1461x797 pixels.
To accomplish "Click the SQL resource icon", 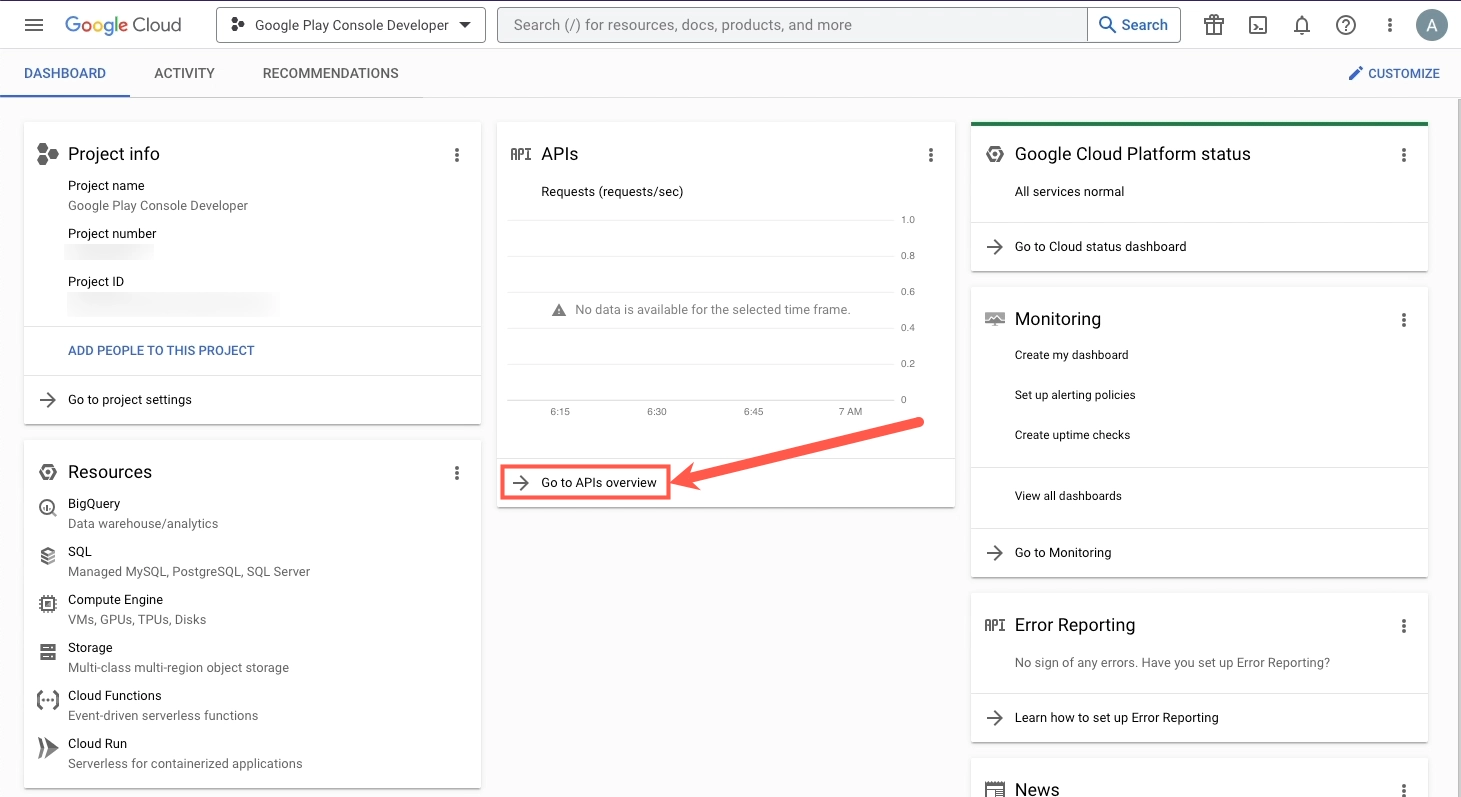I will [47, 556].
